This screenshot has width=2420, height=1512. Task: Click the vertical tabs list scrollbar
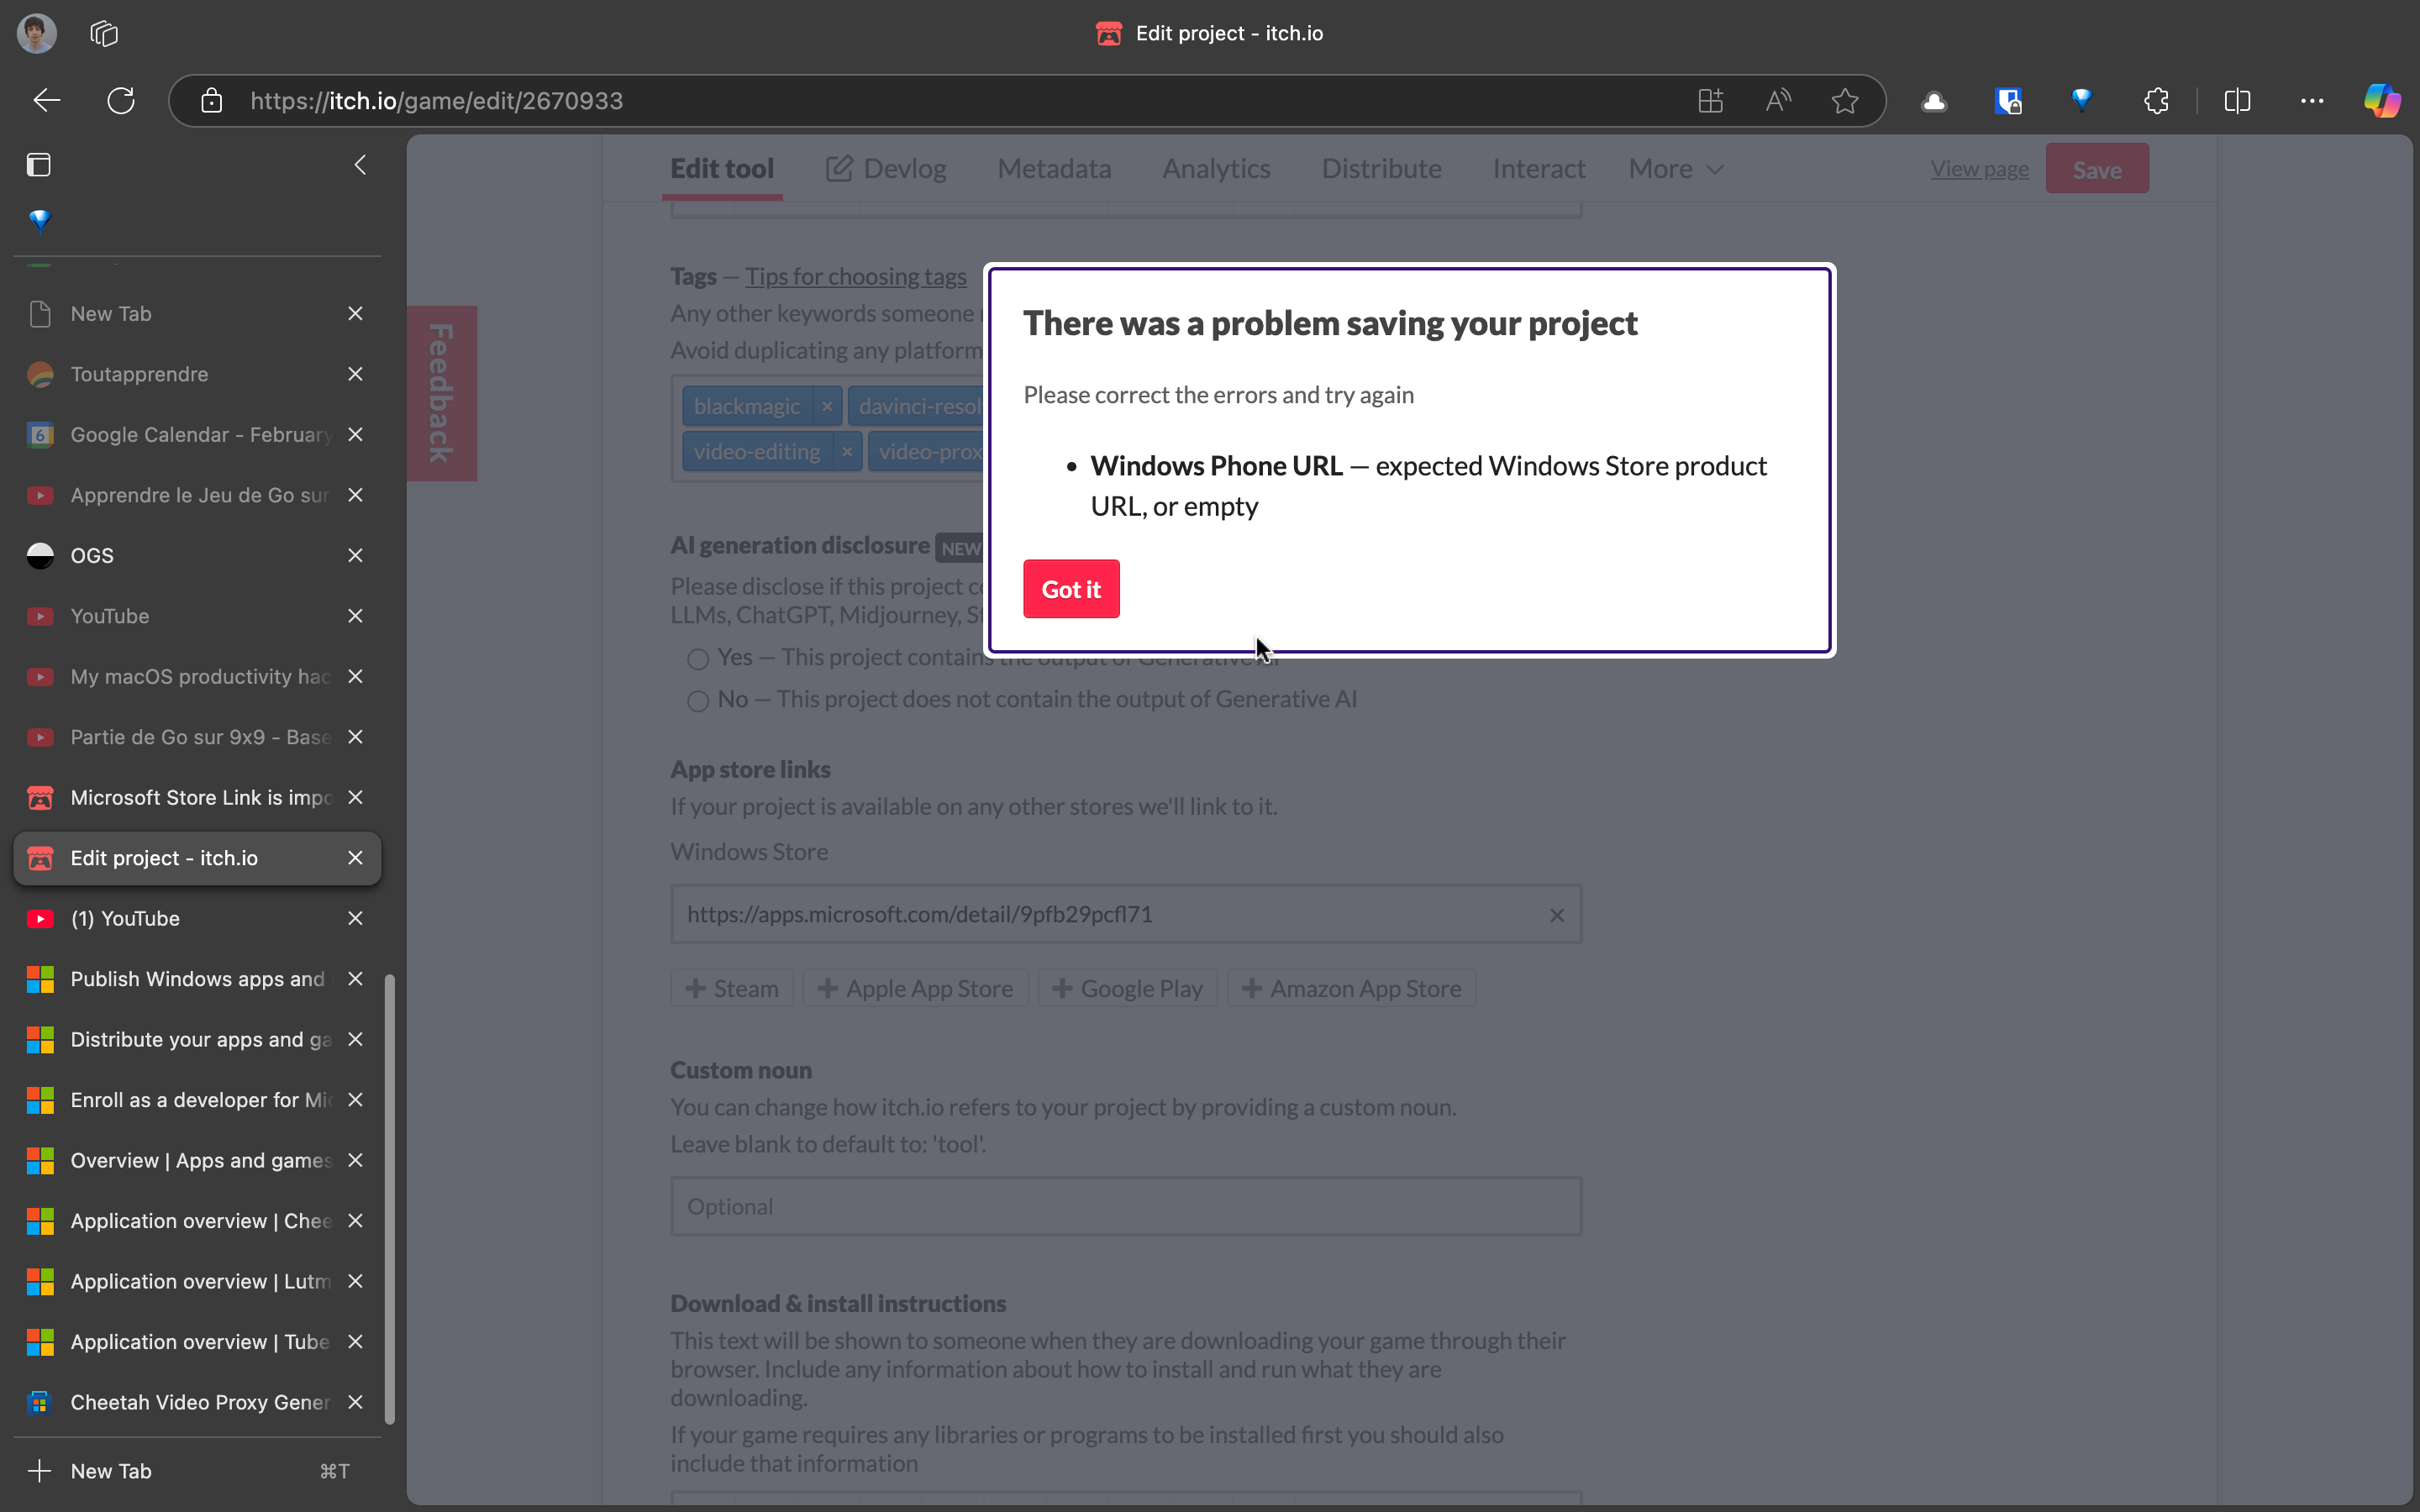point(390,1198)
